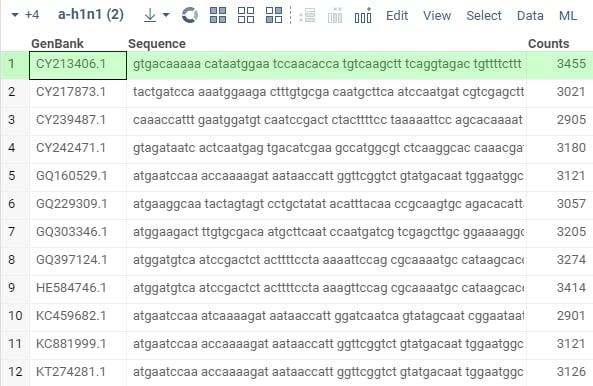The width and height of the screenshot is (593, 386).
Task: Select GenBank cell HE584746.1
Action: 78,289
